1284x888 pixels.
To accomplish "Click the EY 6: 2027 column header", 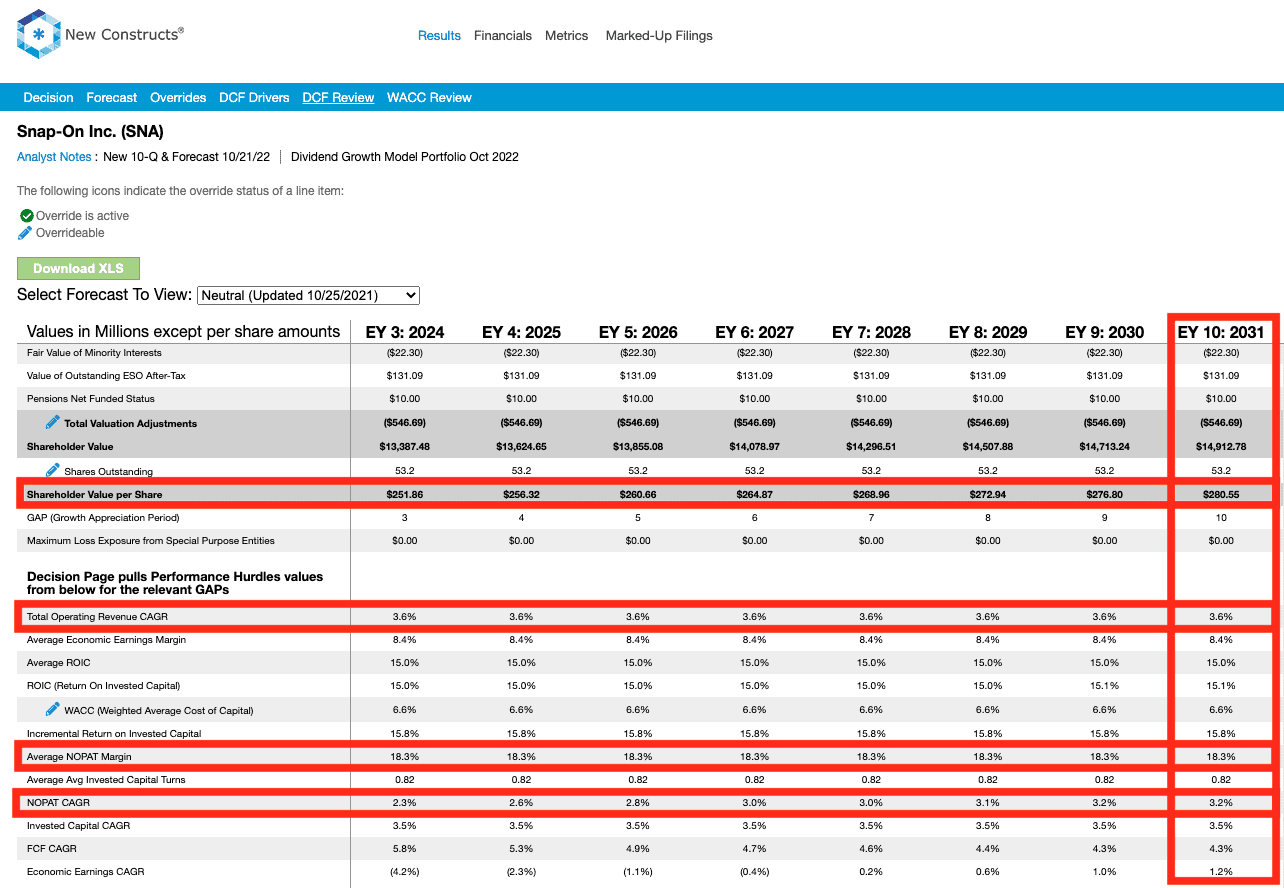I will click(x=754, y=332).
